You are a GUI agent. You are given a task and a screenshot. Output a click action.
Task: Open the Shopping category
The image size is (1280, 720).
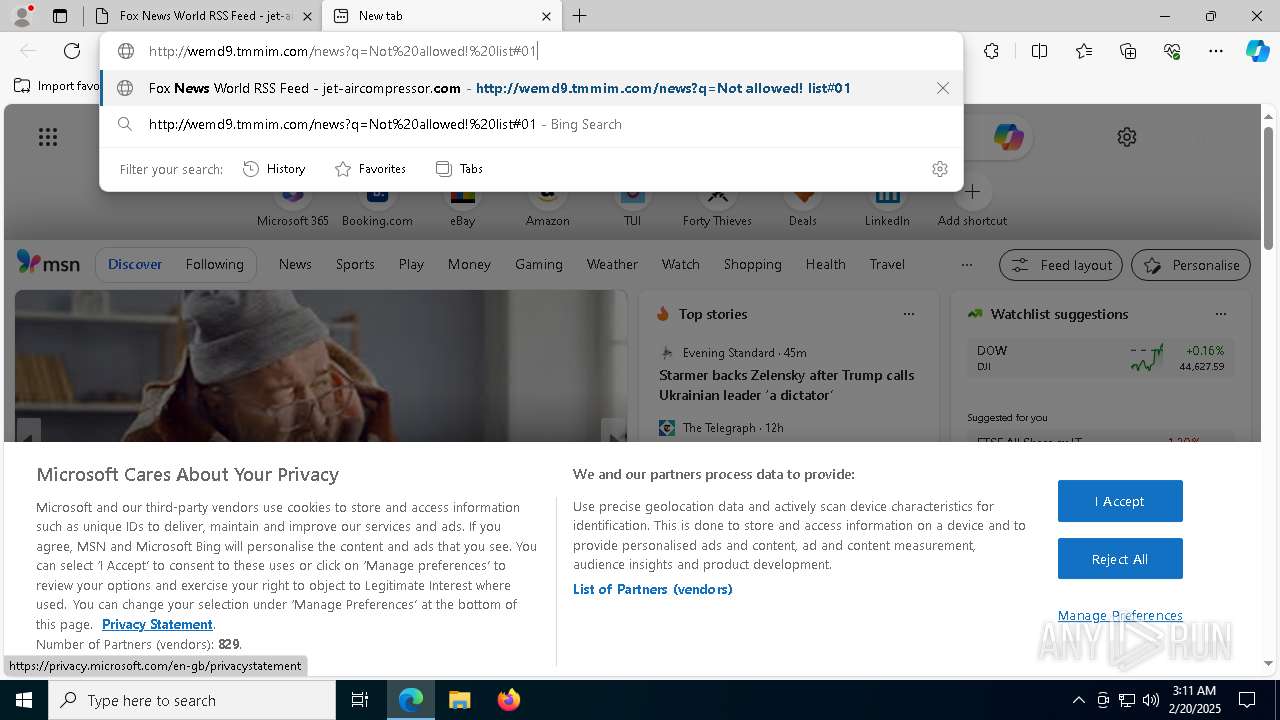coord(752,264)
